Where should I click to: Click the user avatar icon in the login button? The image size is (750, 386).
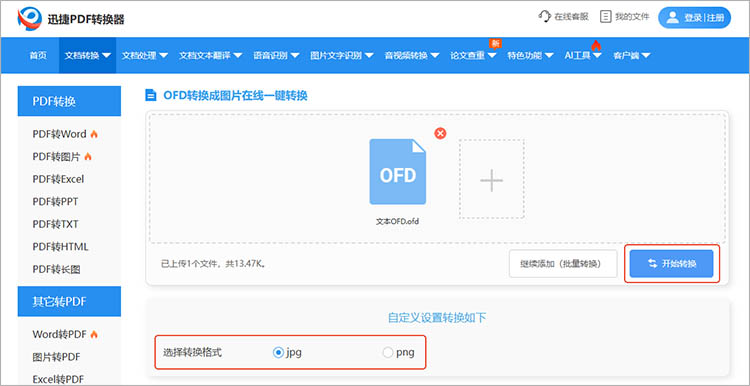coord(673,18)
